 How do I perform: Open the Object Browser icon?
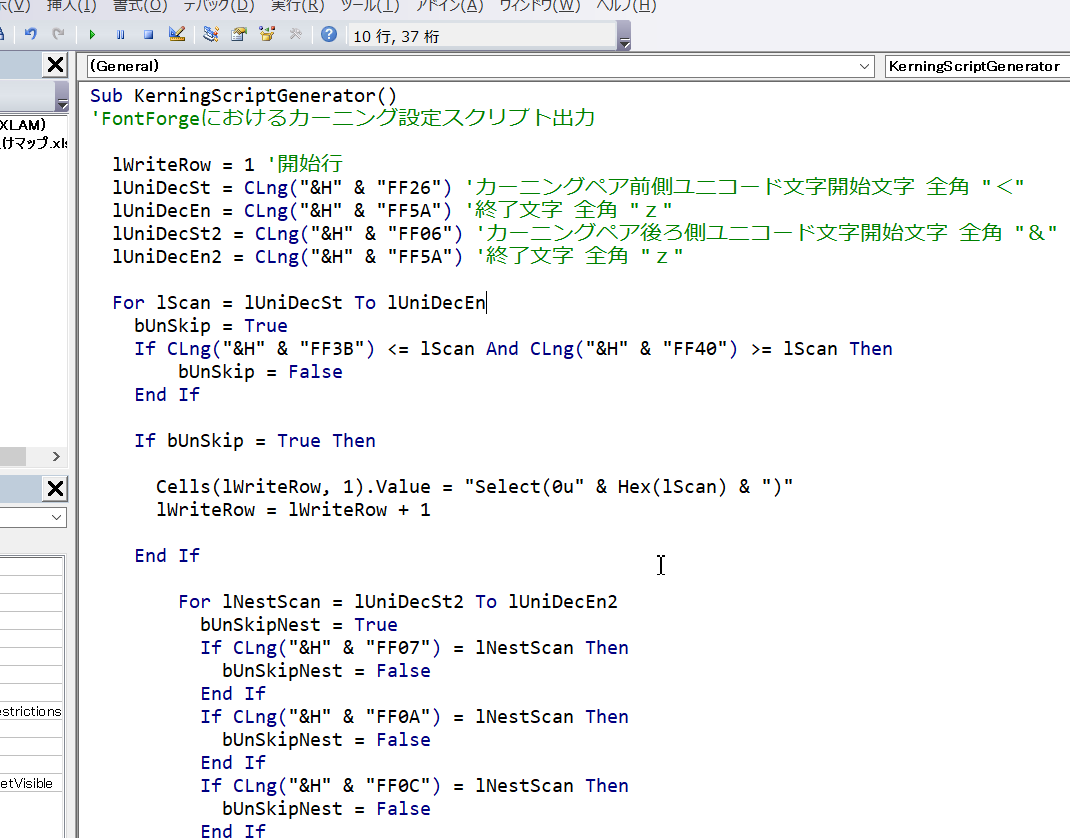(266, 35)
